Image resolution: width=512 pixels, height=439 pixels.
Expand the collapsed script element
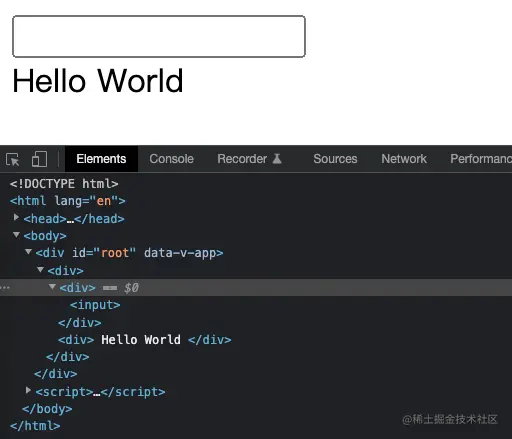(28, 390)
